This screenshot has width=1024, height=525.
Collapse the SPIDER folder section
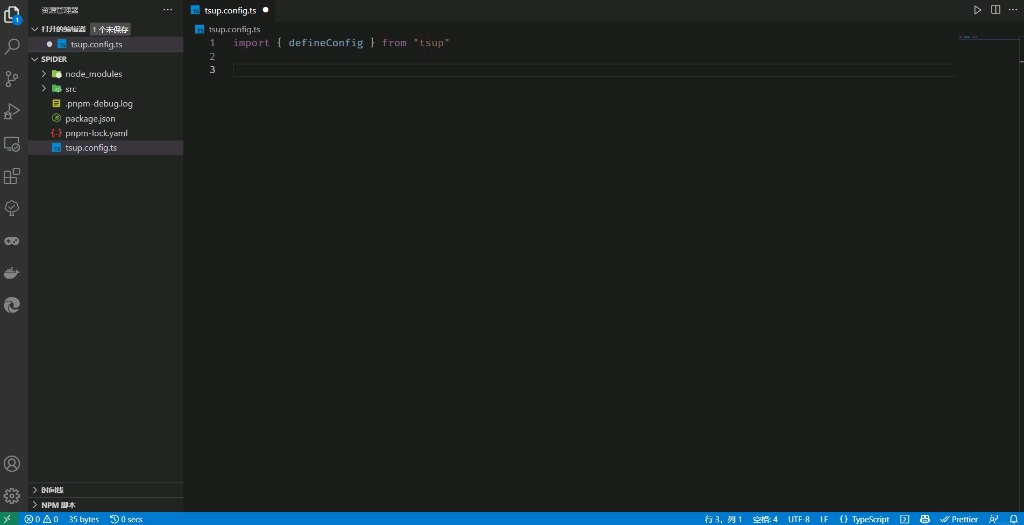[35, 59]
